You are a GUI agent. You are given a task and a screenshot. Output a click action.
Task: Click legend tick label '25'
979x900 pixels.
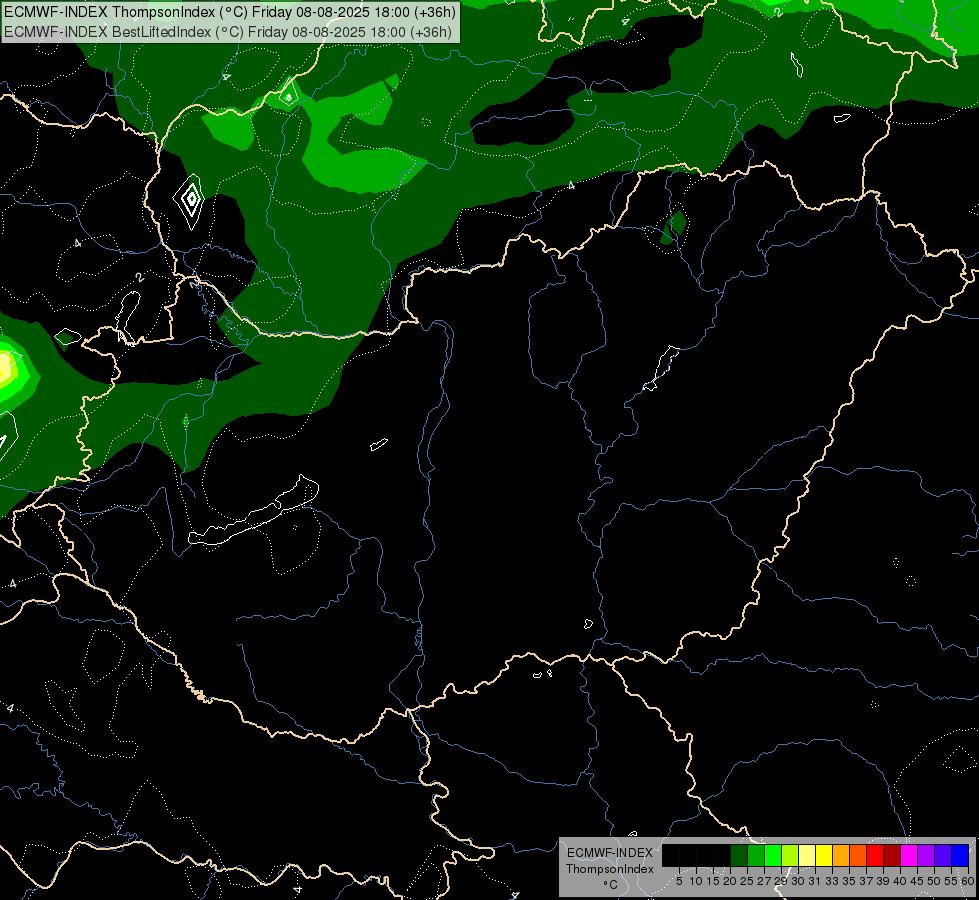click(x=747, y=881)
